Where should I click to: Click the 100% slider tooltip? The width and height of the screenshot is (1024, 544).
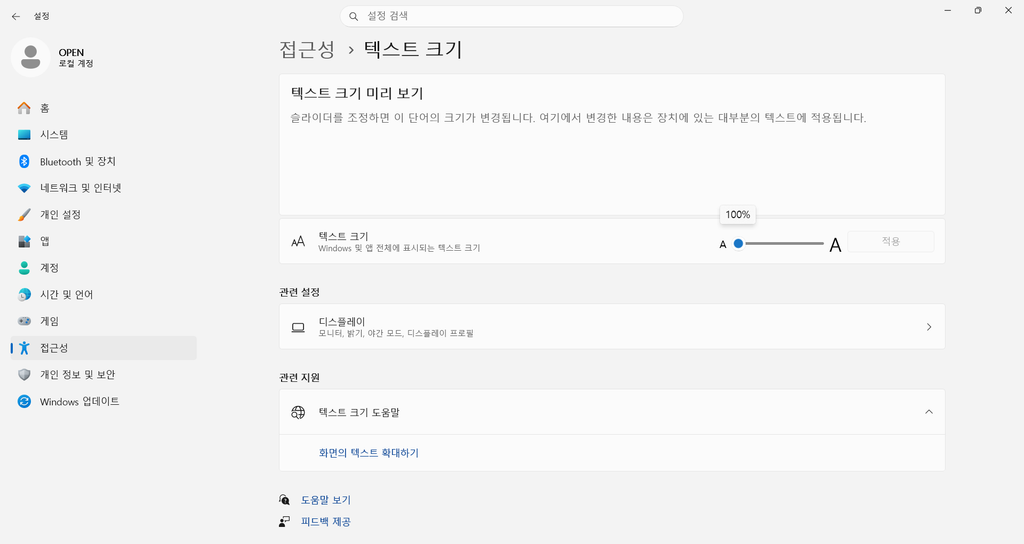pyautogui.click(x=738, y=215)
